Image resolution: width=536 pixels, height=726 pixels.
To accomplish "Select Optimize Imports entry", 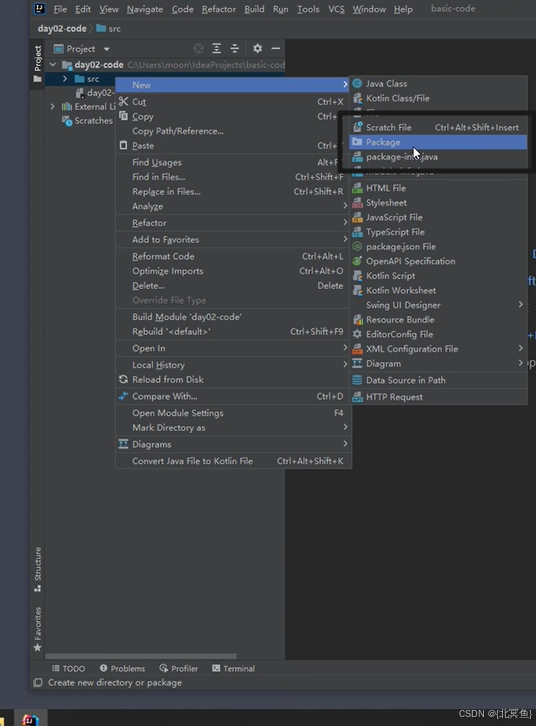I will 232,271.
